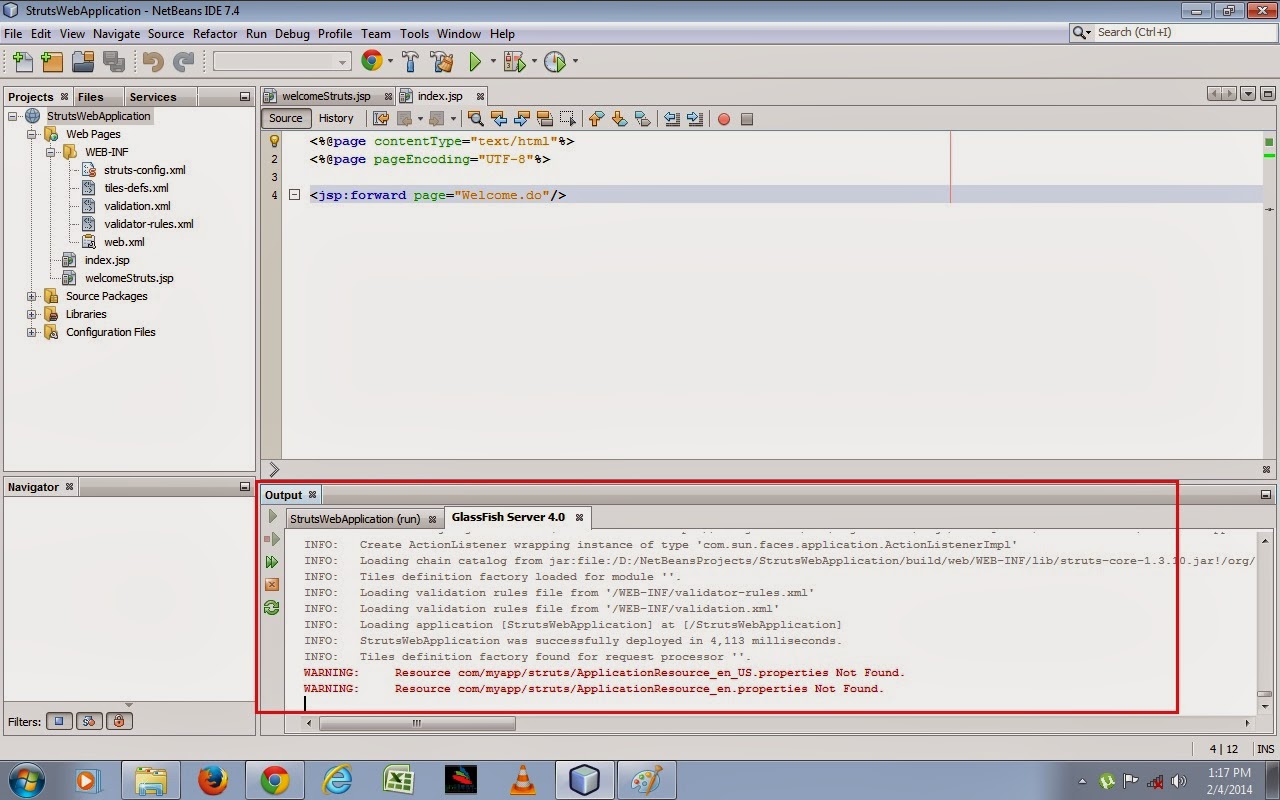Open the Windows Start menu
Image resolution: width=1280 pixels, height=800 pixels.
point(26,779)
